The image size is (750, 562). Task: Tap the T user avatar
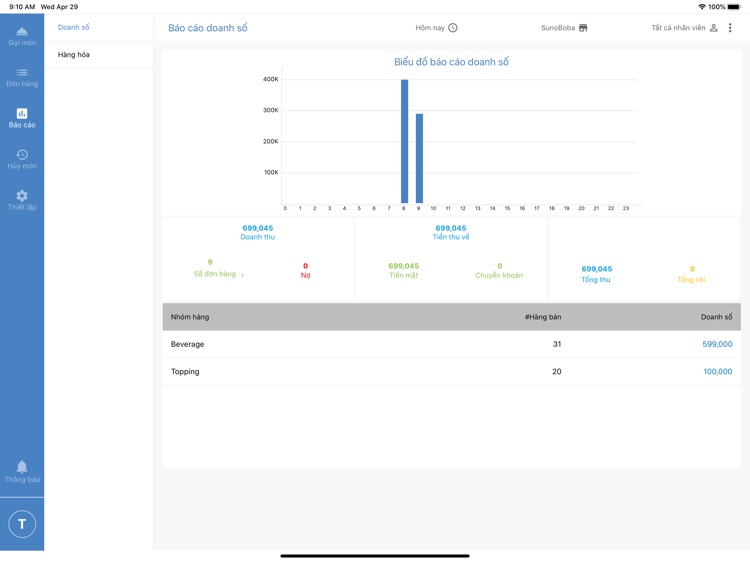coord(22,524)
